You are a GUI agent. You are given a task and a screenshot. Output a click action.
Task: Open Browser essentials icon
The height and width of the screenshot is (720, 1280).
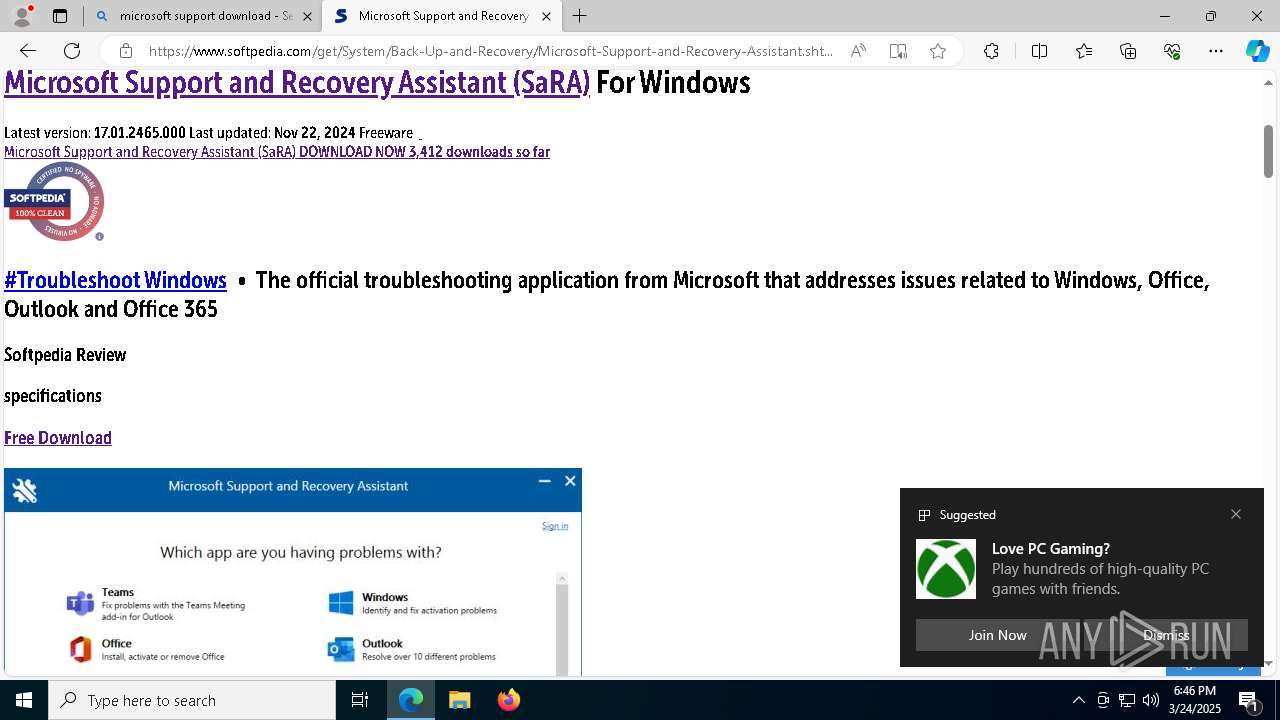click(x=1172, y=51)
